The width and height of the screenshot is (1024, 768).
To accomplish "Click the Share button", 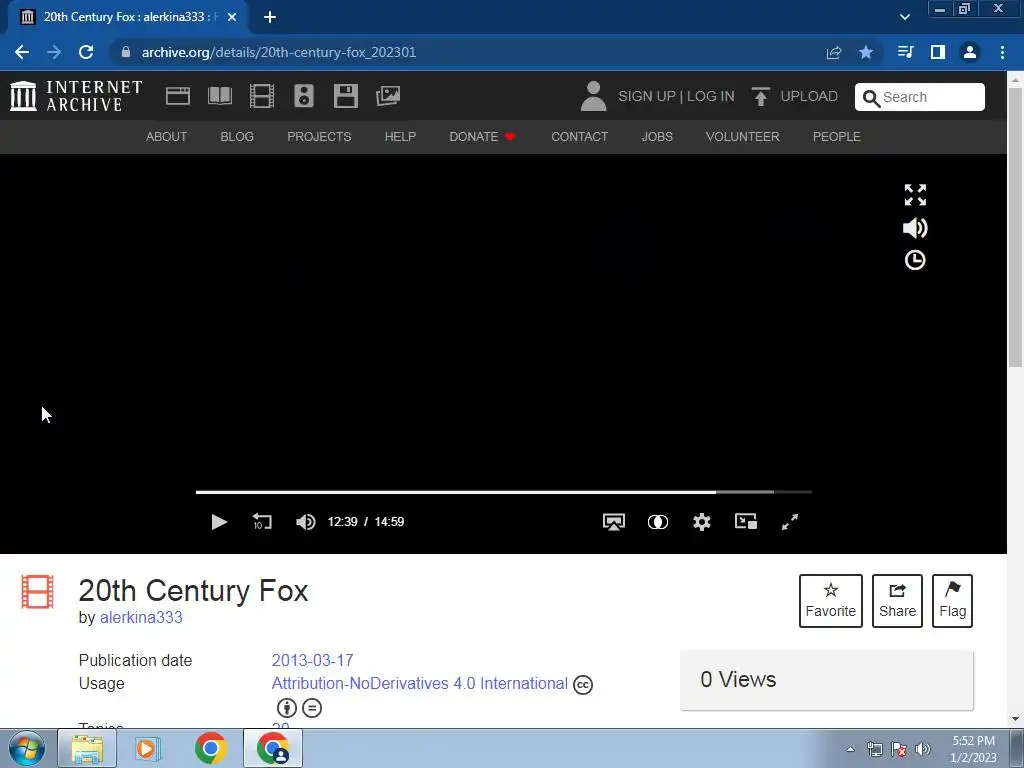I will [897, 601].
